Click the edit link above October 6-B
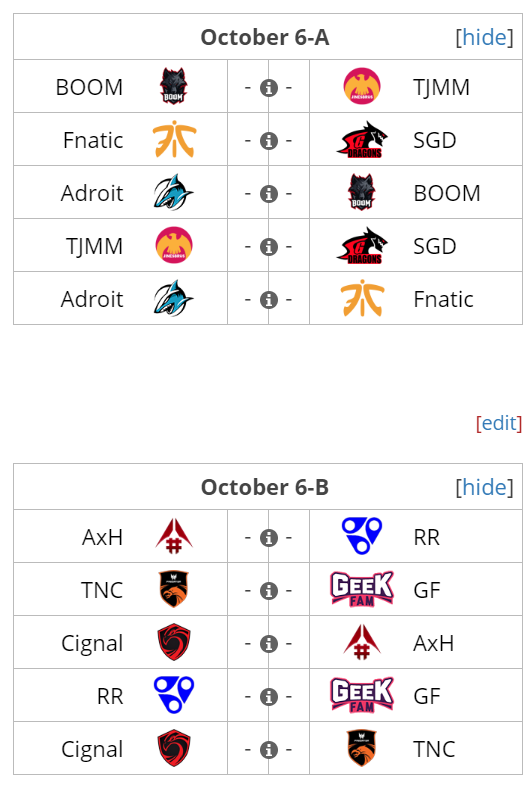 499,423
